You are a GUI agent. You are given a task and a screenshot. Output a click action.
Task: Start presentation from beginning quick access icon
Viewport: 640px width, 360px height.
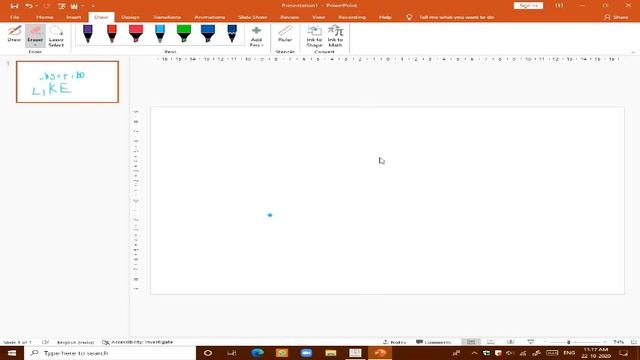tap(62, 6)
